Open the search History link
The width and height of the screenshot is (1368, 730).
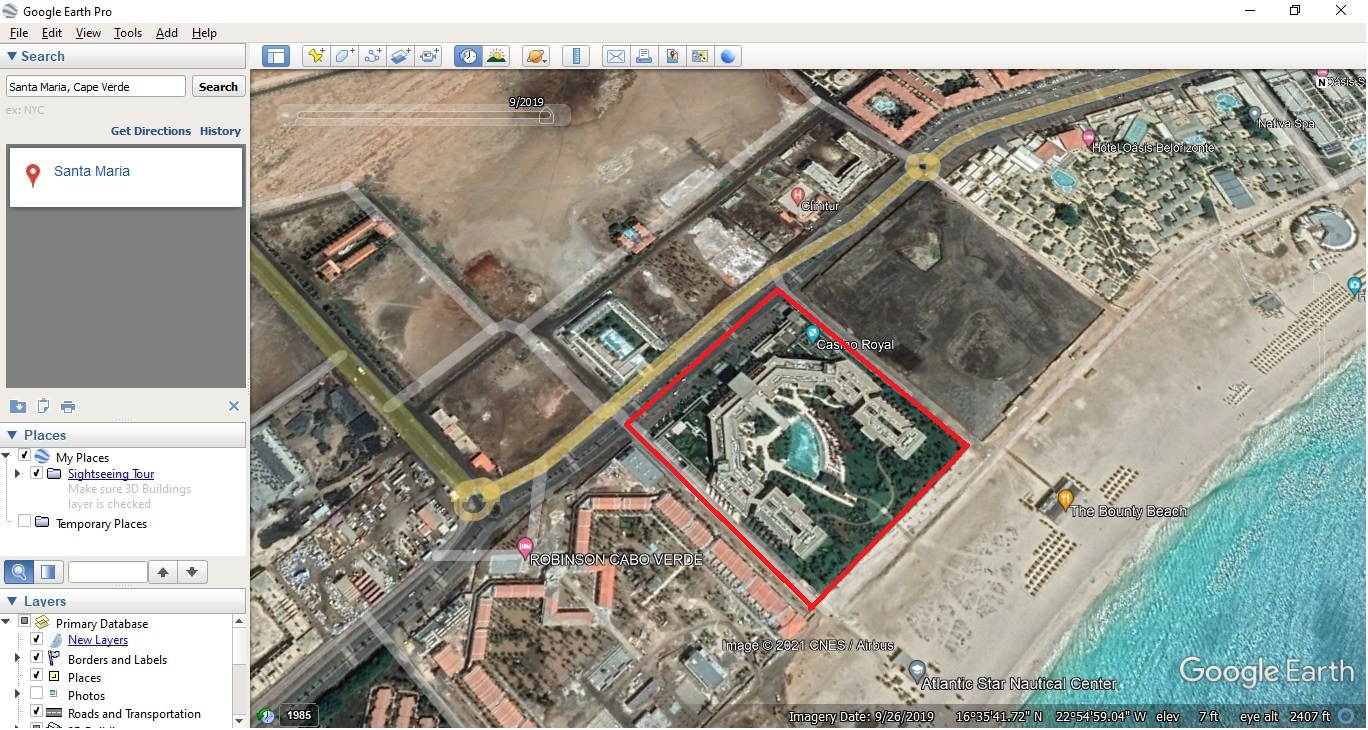click(x=220, y=131)
